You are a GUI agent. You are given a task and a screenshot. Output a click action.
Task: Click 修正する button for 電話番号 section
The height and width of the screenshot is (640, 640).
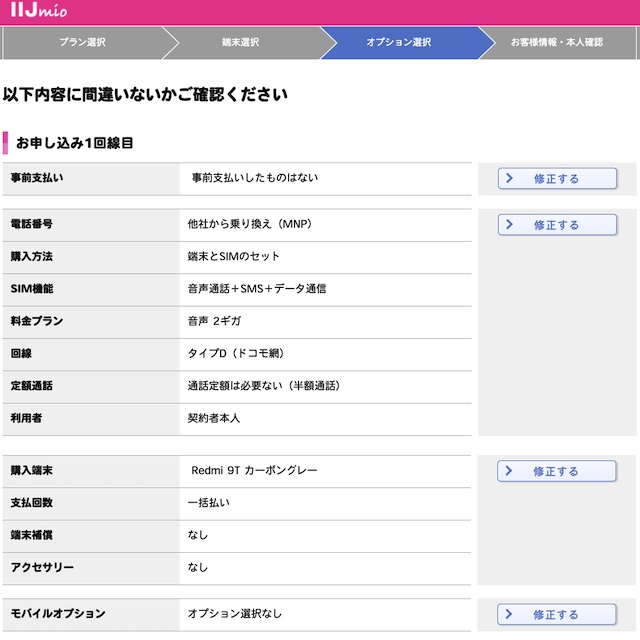(x=557, y=224)
